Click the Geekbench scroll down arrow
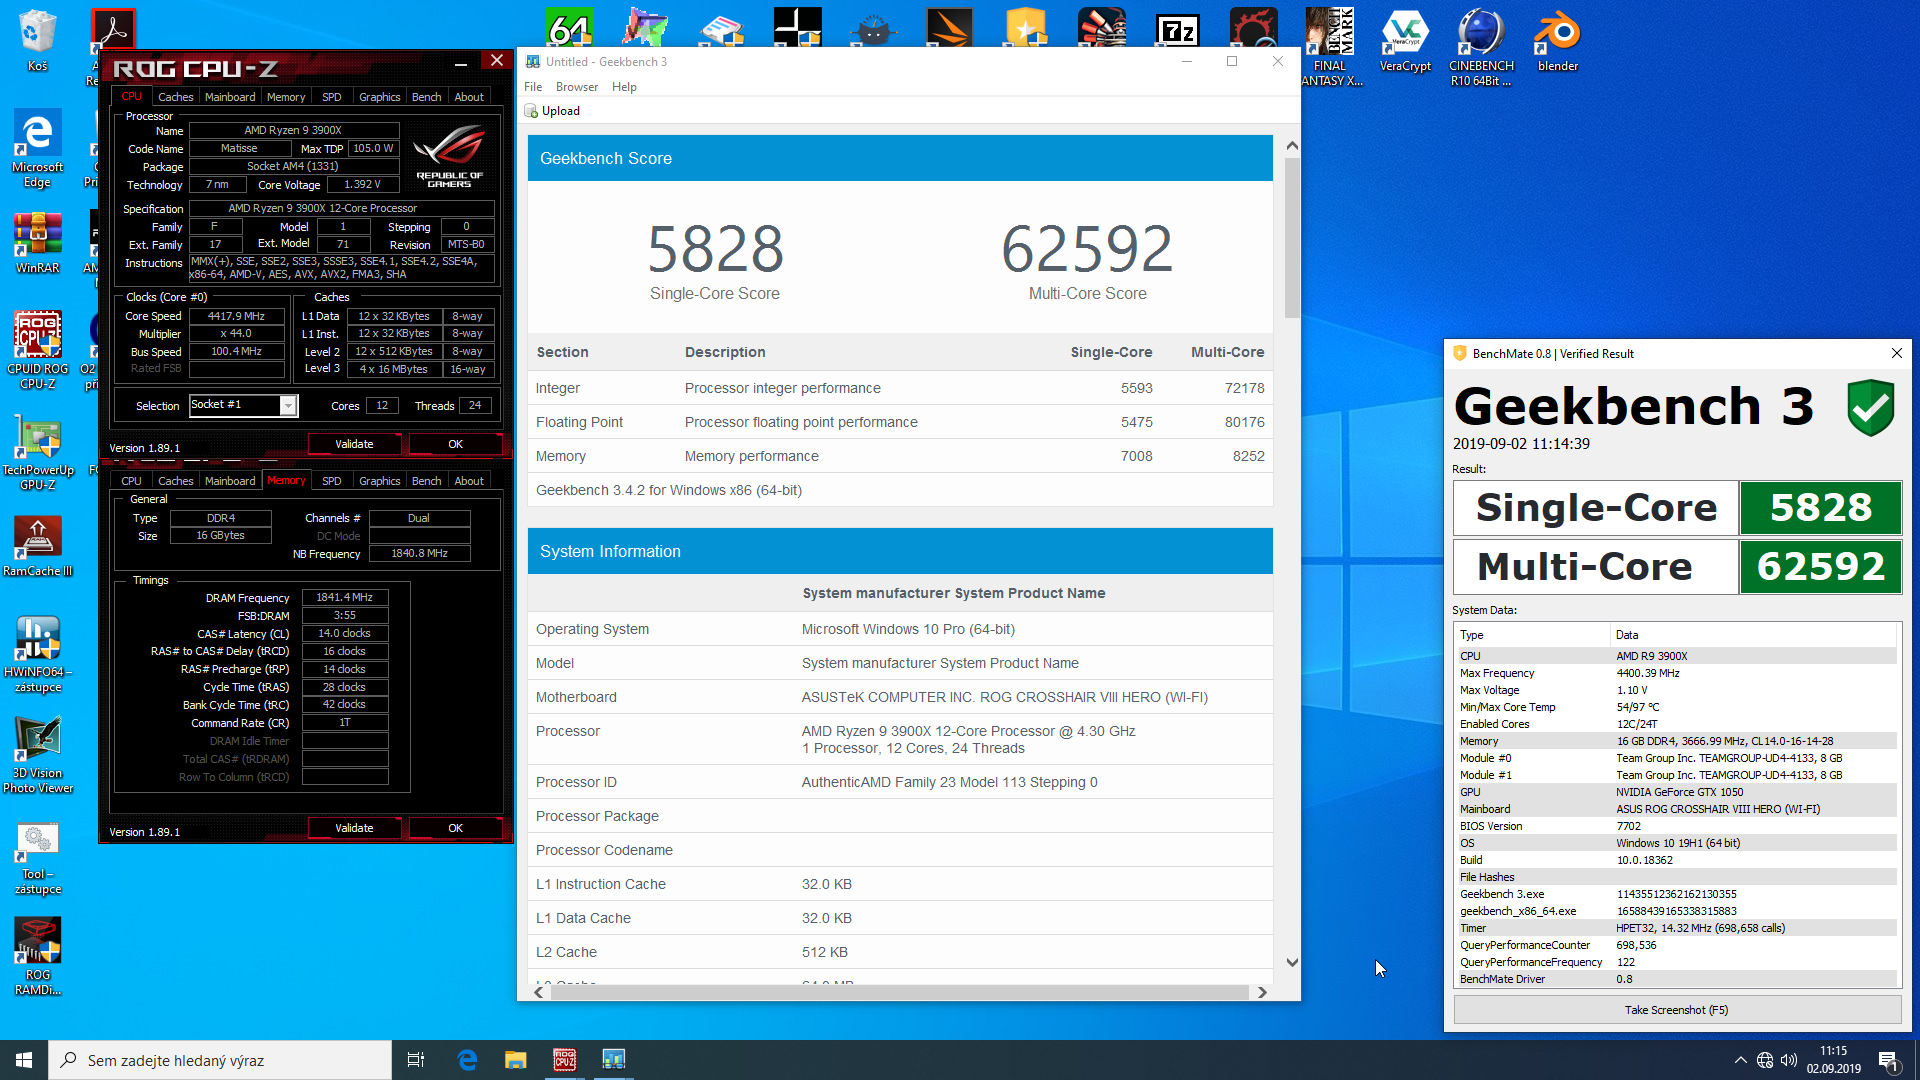The width and height of the screenshot is (1920, 1080). click(x=1292, y=962)
